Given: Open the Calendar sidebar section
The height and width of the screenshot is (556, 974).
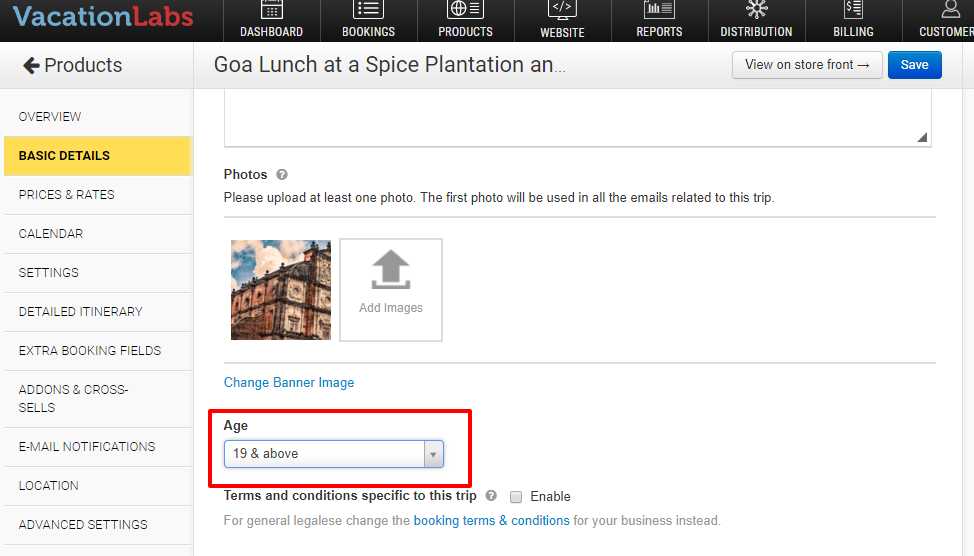Looking at the screenshot, I should (51, 234).
